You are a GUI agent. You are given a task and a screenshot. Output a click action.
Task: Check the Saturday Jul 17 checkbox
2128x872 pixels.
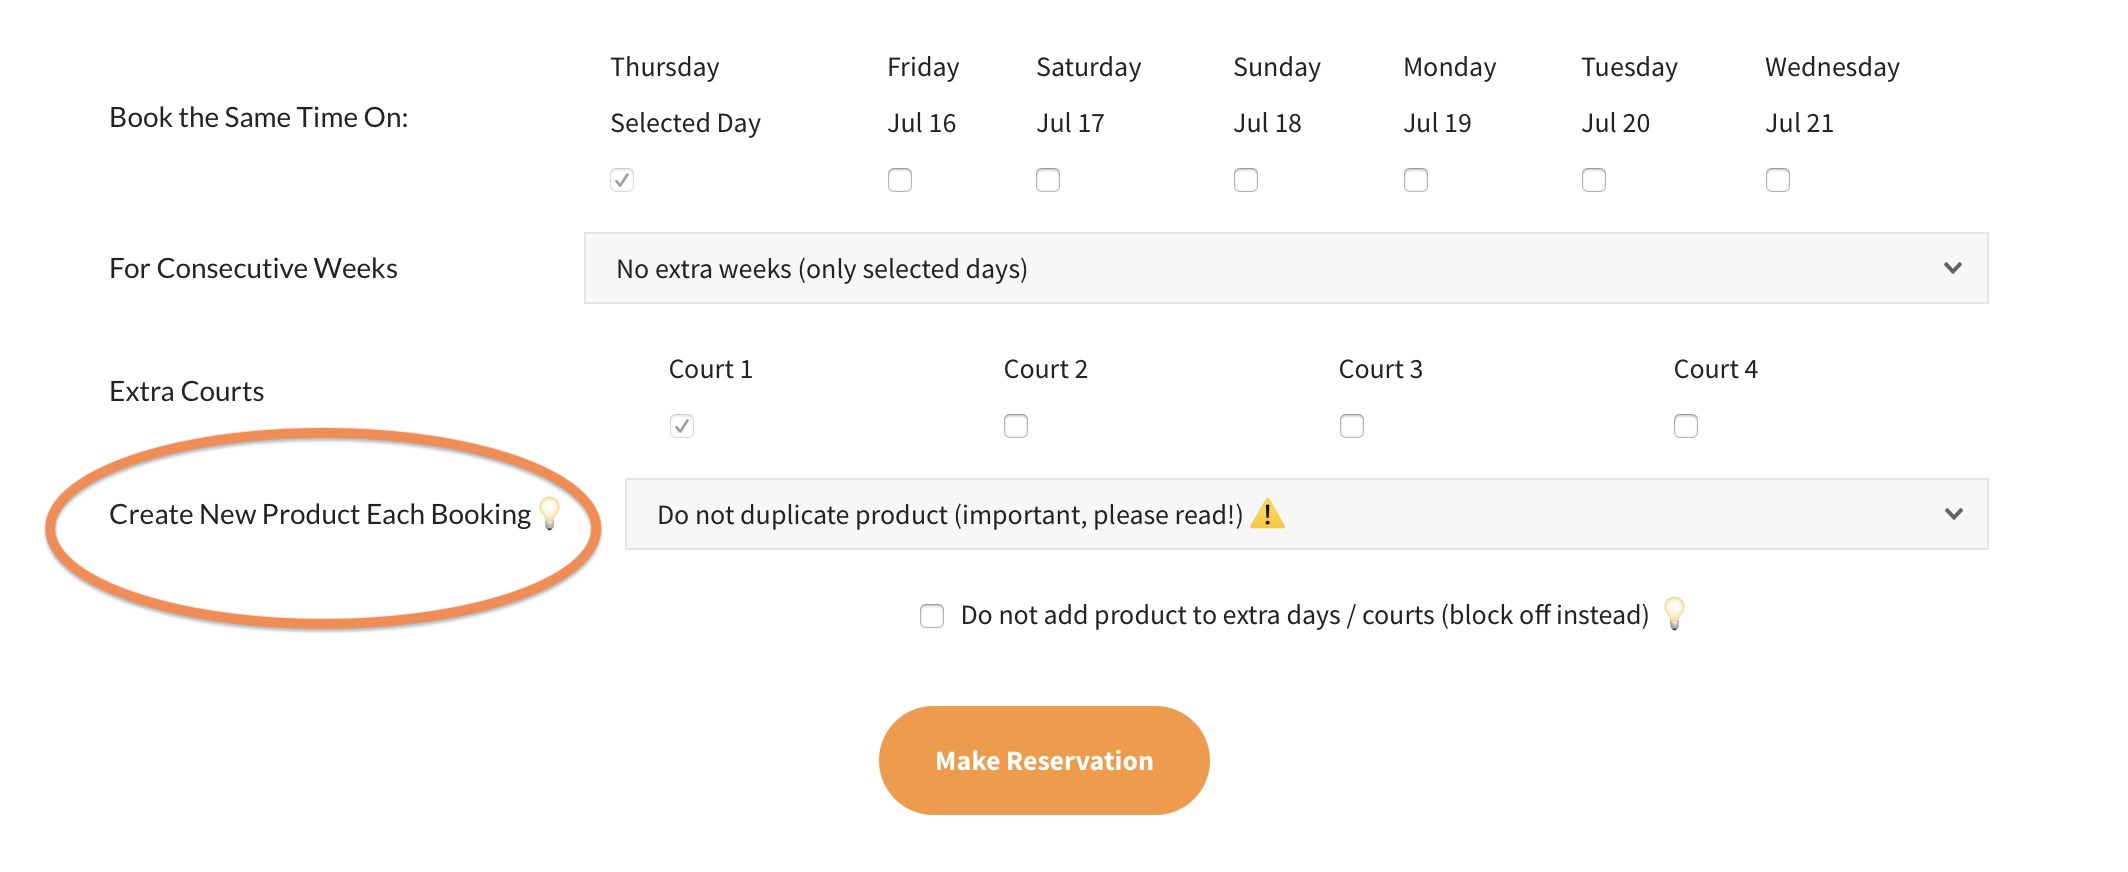[x=1048, y=180]
